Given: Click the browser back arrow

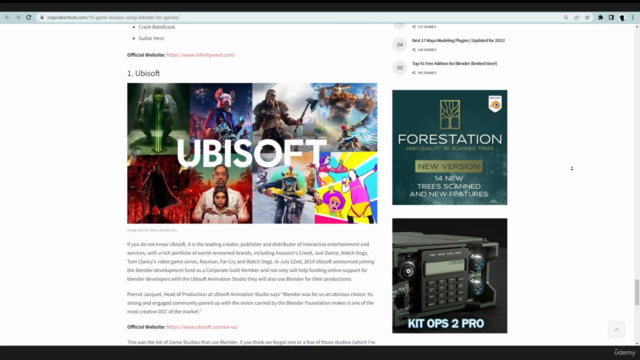Looking at the screenshot, I should pyautogui.click(x=7, y=18).
